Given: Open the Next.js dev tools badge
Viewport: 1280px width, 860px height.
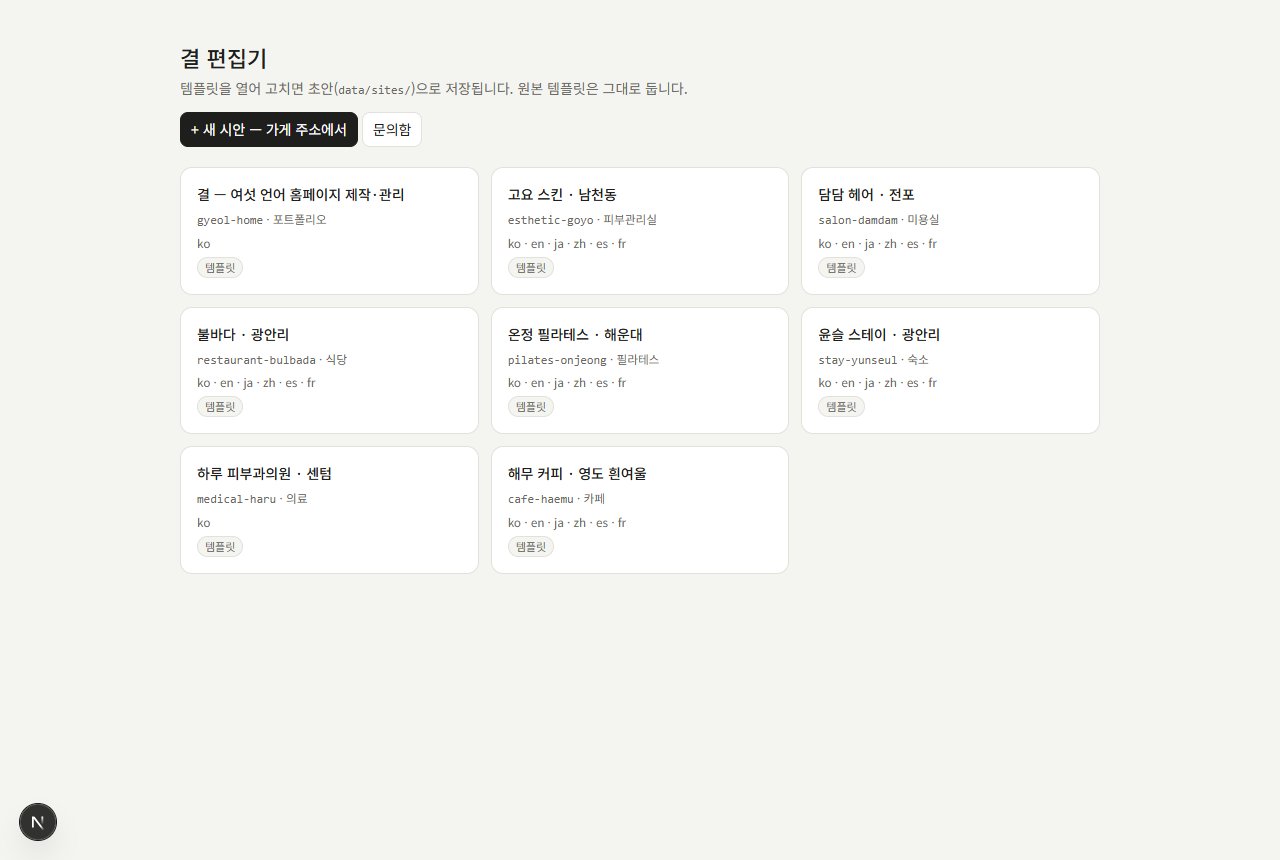Looking at the screenshot, I should tap(38, 822).
